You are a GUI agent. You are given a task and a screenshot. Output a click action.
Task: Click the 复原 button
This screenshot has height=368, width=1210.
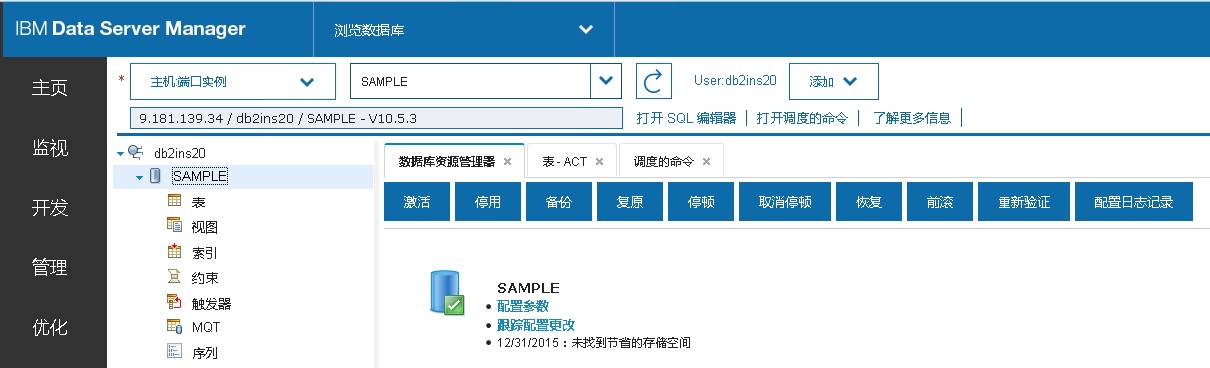(629, 201)
